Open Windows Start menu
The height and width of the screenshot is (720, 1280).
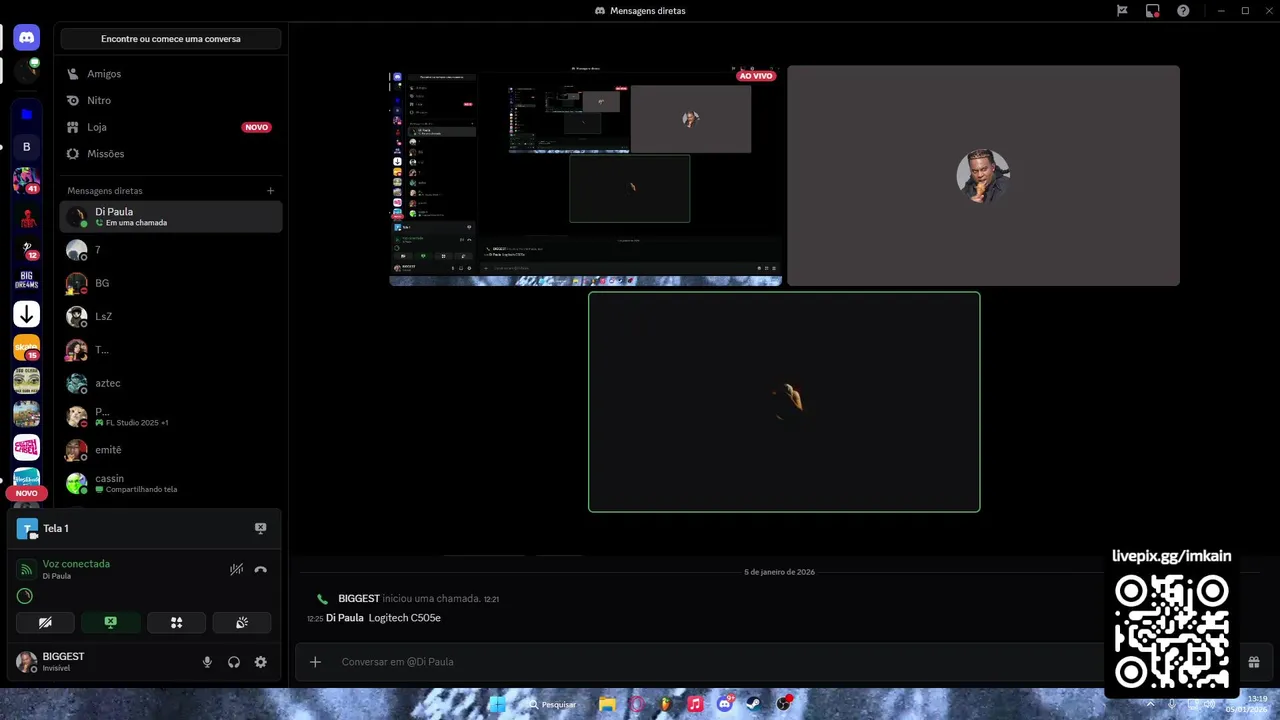click(496, 704)
